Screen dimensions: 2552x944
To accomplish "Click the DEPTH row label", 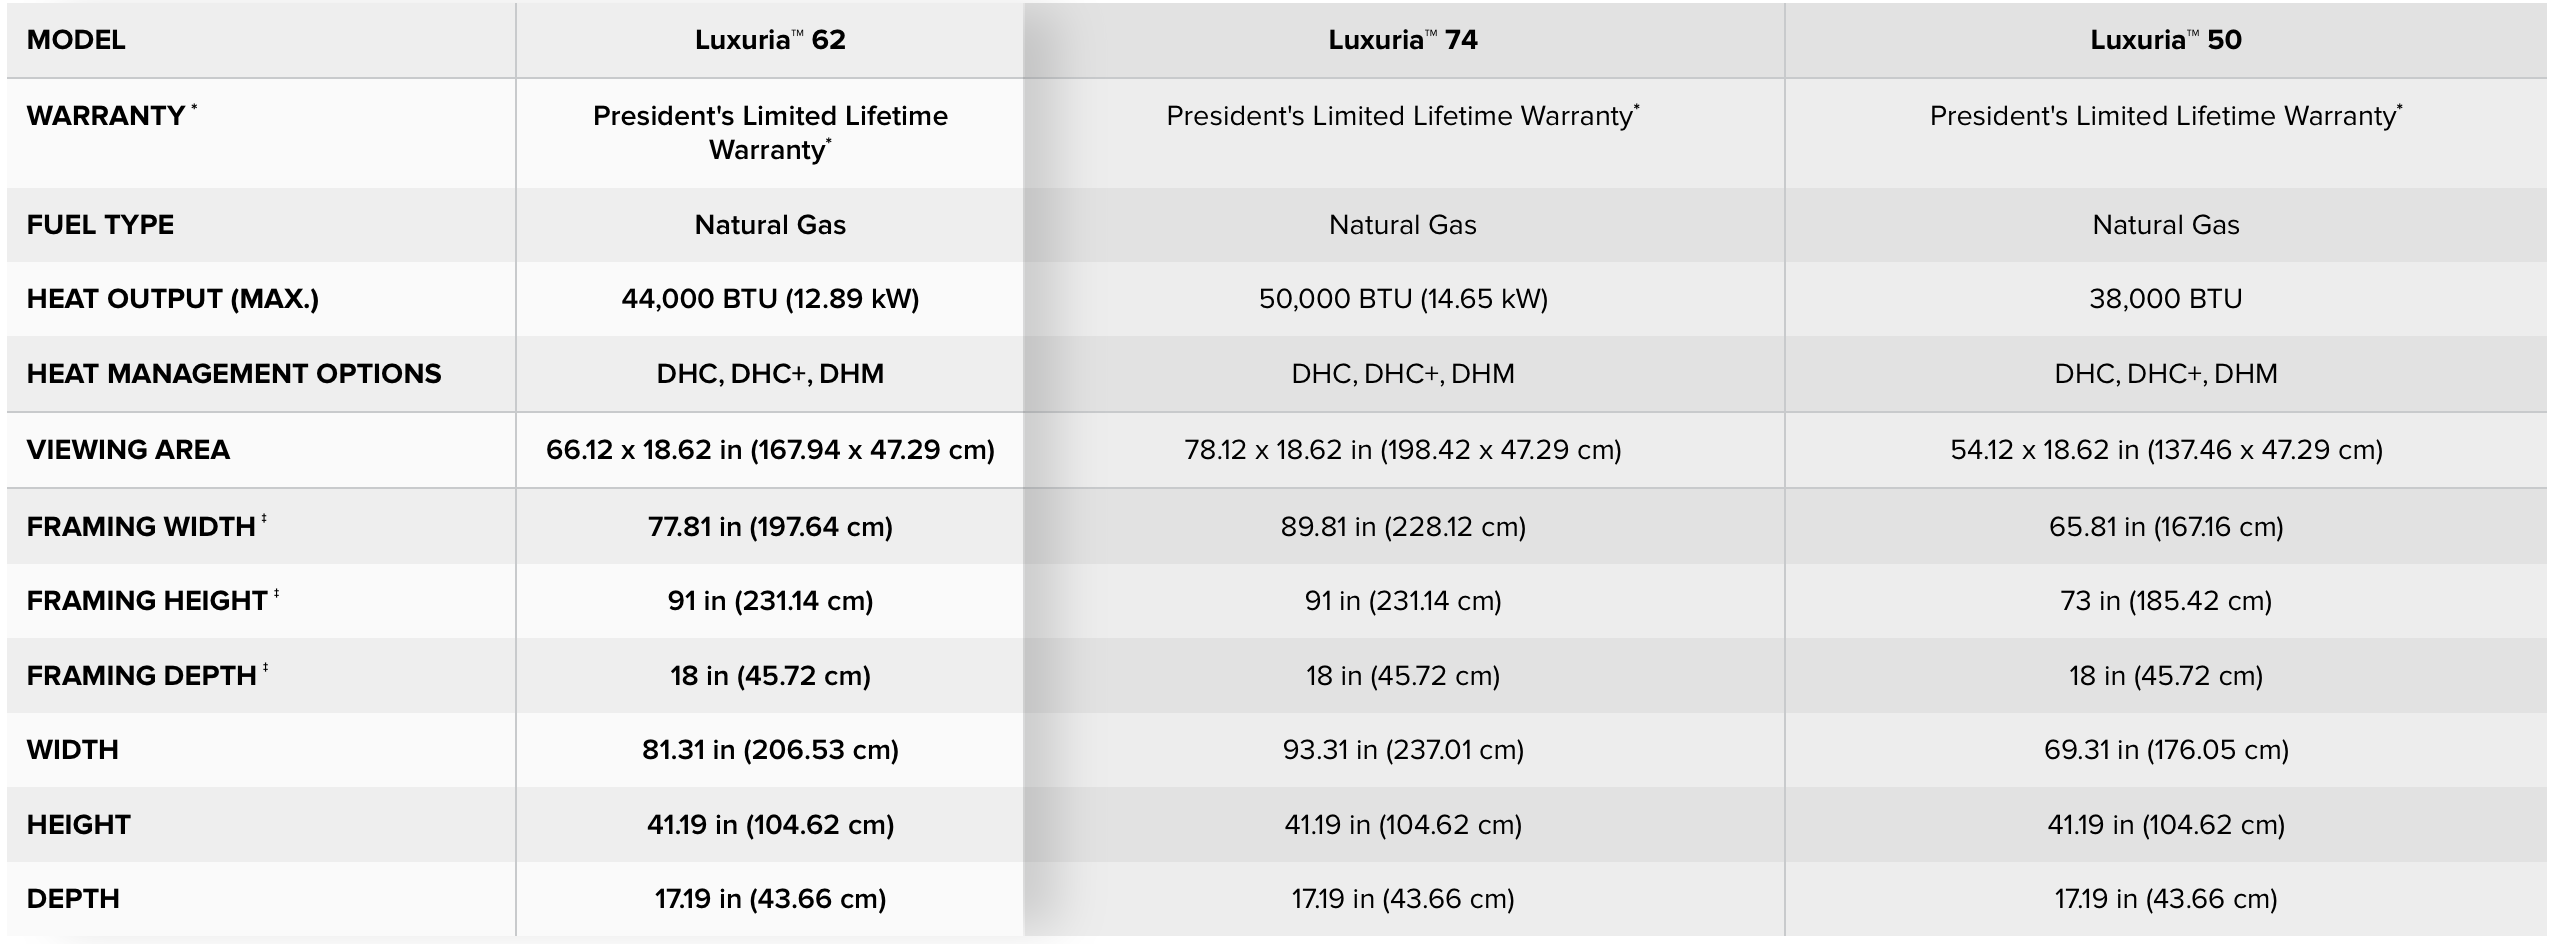I will pyautogui.click(x=73, y=899).
